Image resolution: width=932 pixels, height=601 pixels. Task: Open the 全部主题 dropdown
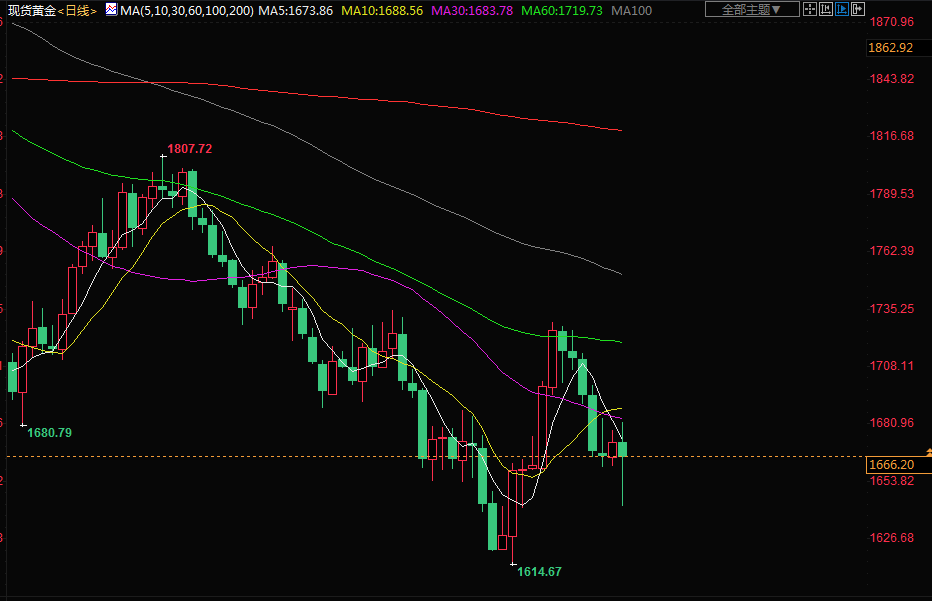[752, 10]
